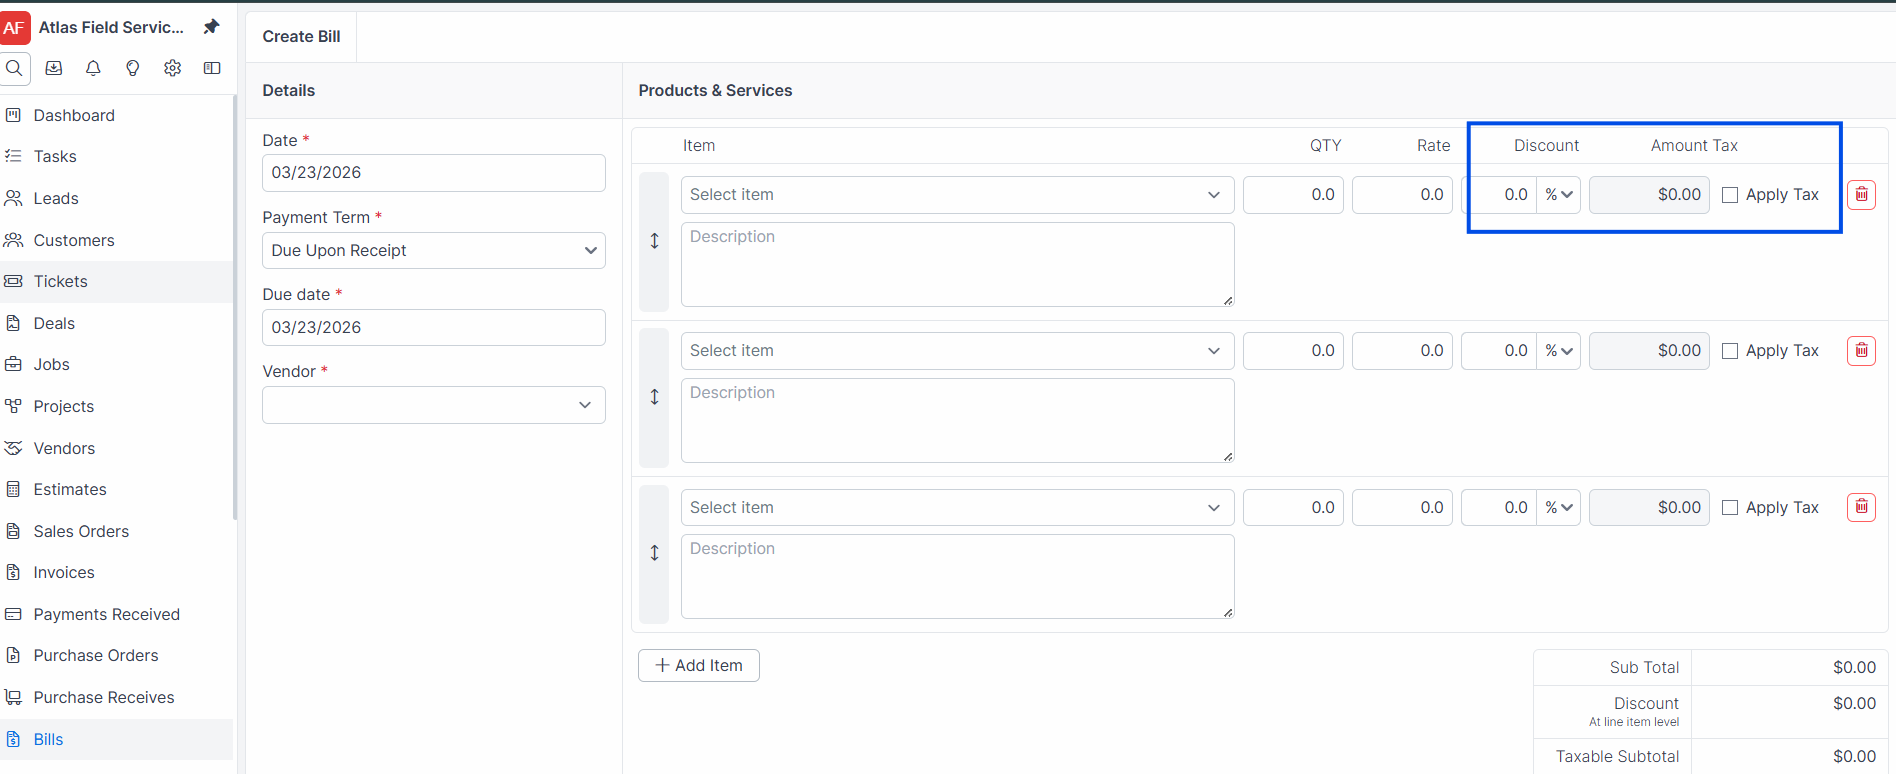Focus the Rate field of second line item
Viewport: 1896px width, 774px height.
coord(1402,351)
